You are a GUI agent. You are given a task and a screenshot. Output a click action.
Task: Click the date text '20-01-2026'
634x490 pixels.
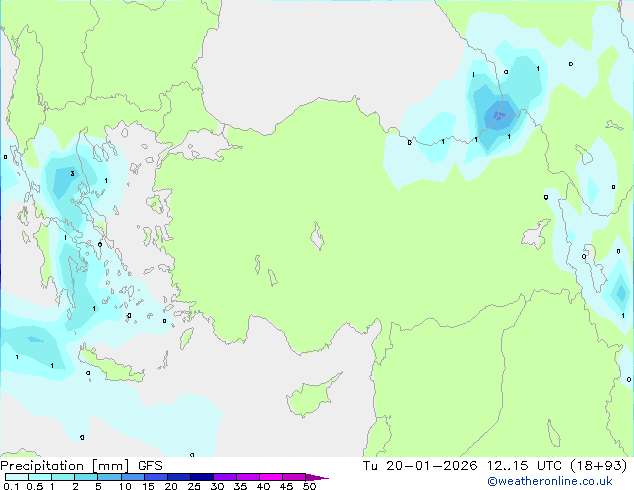click(x=431, y=466)
